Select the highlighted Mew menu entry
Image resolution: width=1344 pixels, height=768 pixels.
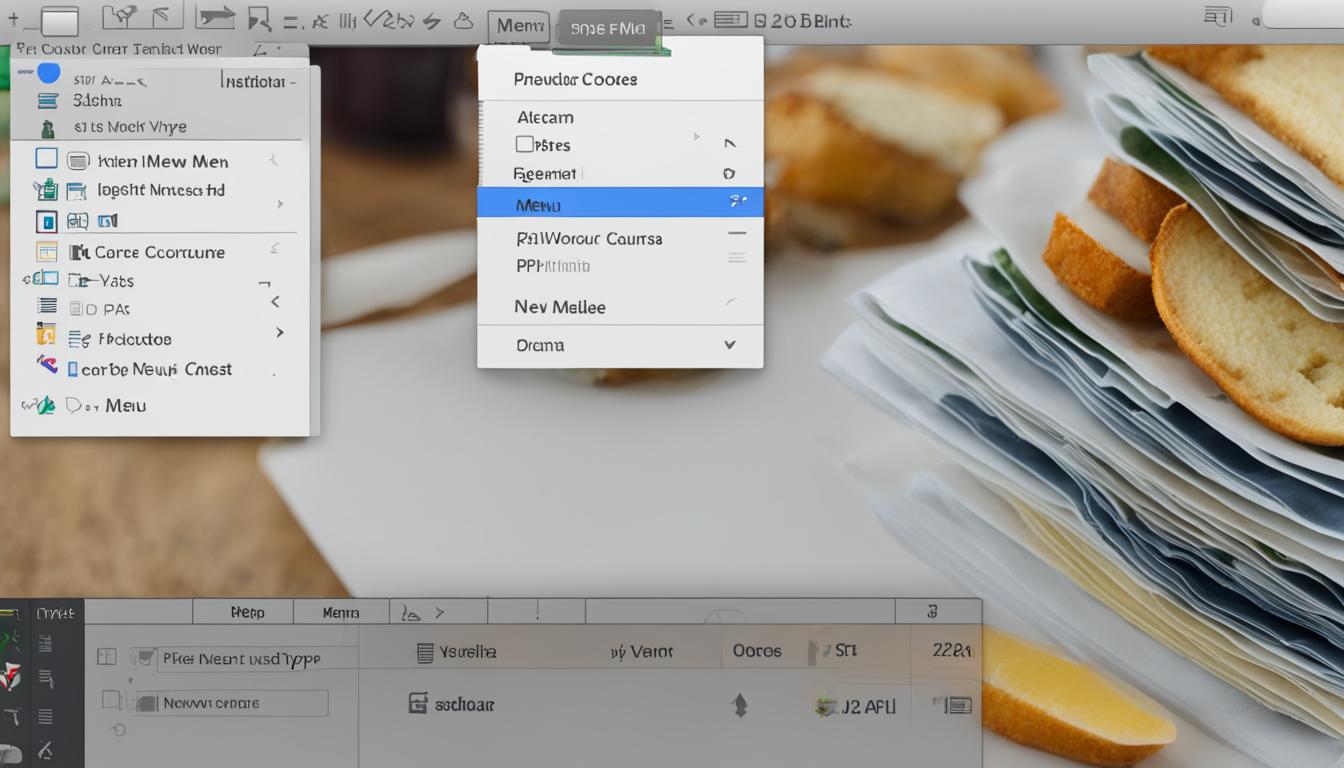coord(620,203)
